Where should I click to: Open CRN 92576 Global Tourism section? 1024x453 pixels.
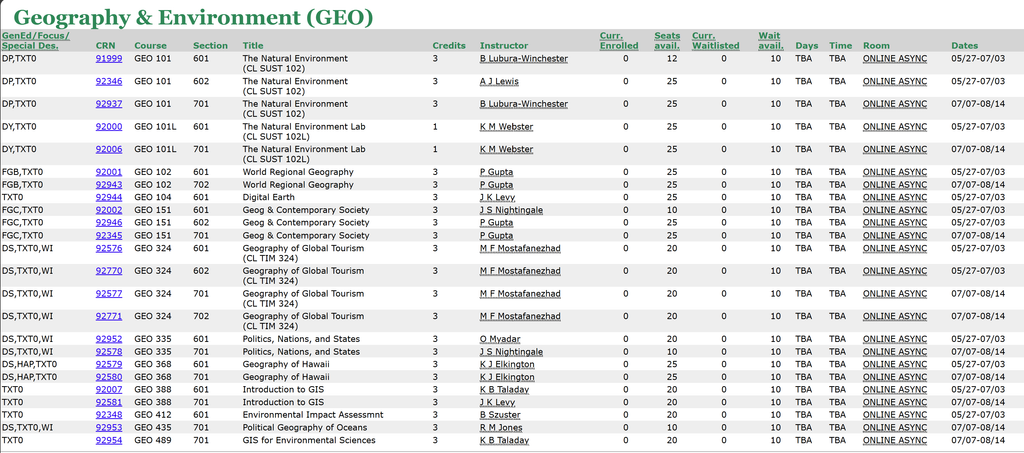(x=108, y=248)
